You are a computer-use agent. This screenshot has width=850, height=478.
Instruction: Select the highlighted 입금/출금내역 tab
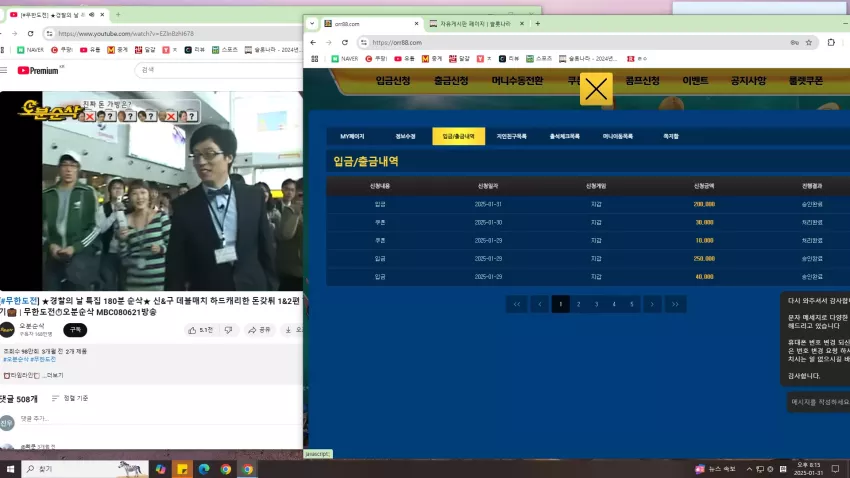click(x=459, y=137)
